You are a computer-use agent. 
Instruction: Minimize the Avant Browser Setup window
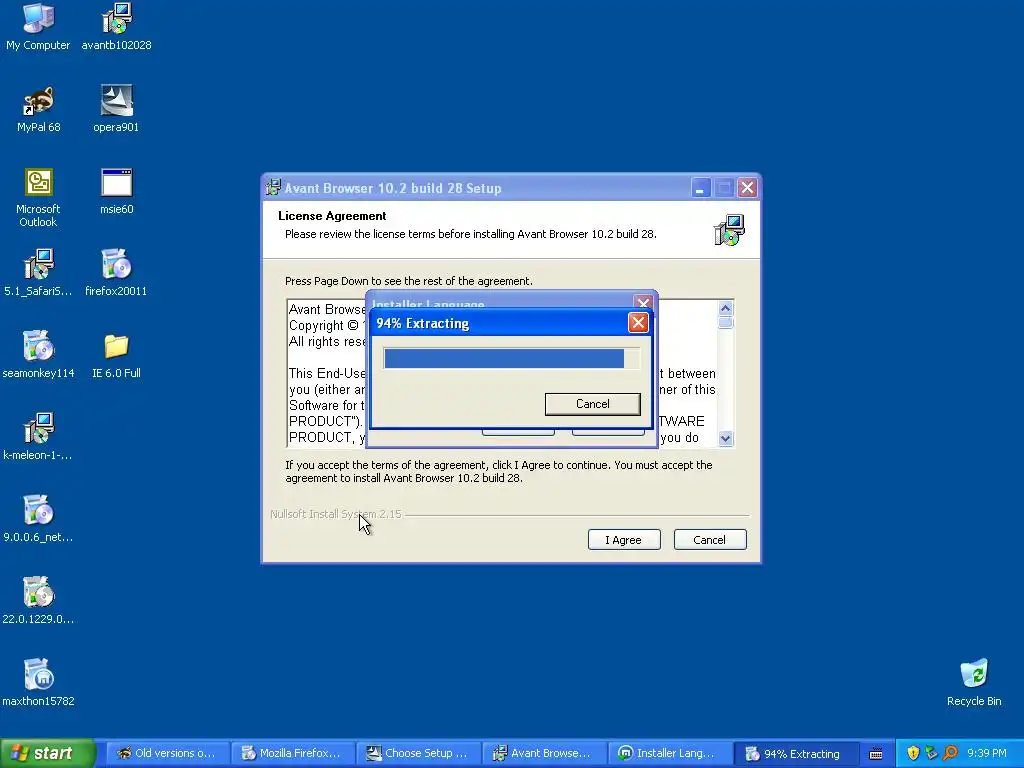click(x=701, y=188)
